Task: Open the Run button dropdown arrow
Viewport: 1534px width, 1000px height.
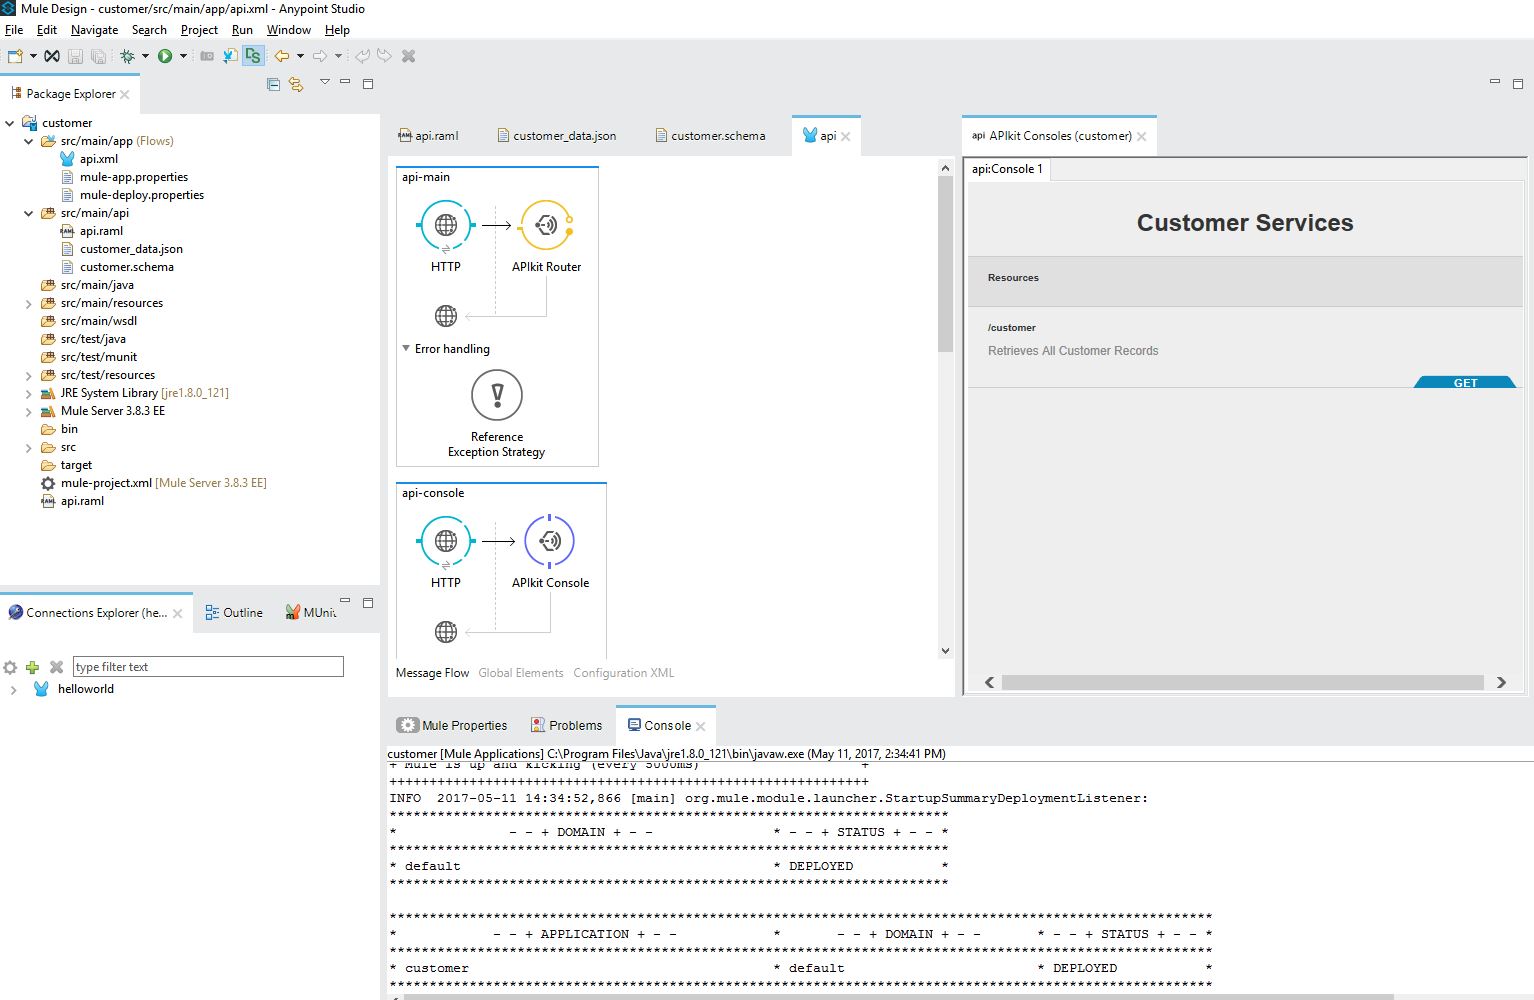Action: point(183,56)
